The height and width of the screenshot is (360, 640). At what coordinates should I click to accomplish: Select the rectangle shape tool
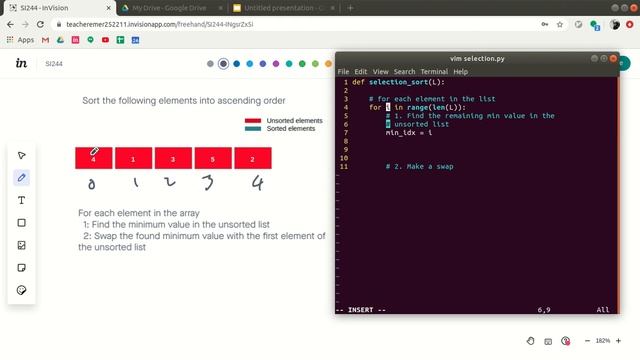click(x=22, y=223)
